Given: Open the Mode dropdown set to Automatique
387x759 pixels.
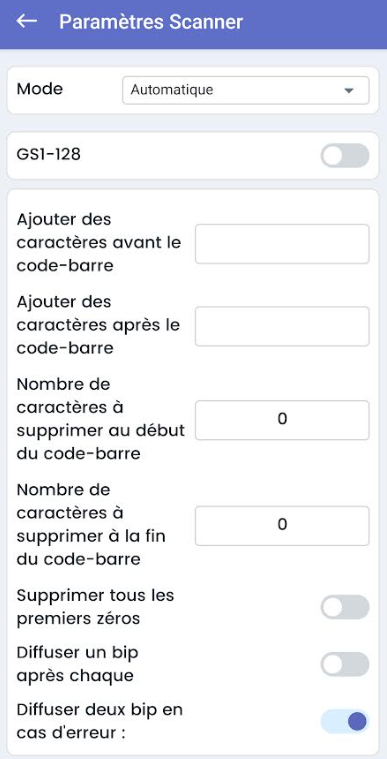Looking at the screenshot, I should coord(246,90).
